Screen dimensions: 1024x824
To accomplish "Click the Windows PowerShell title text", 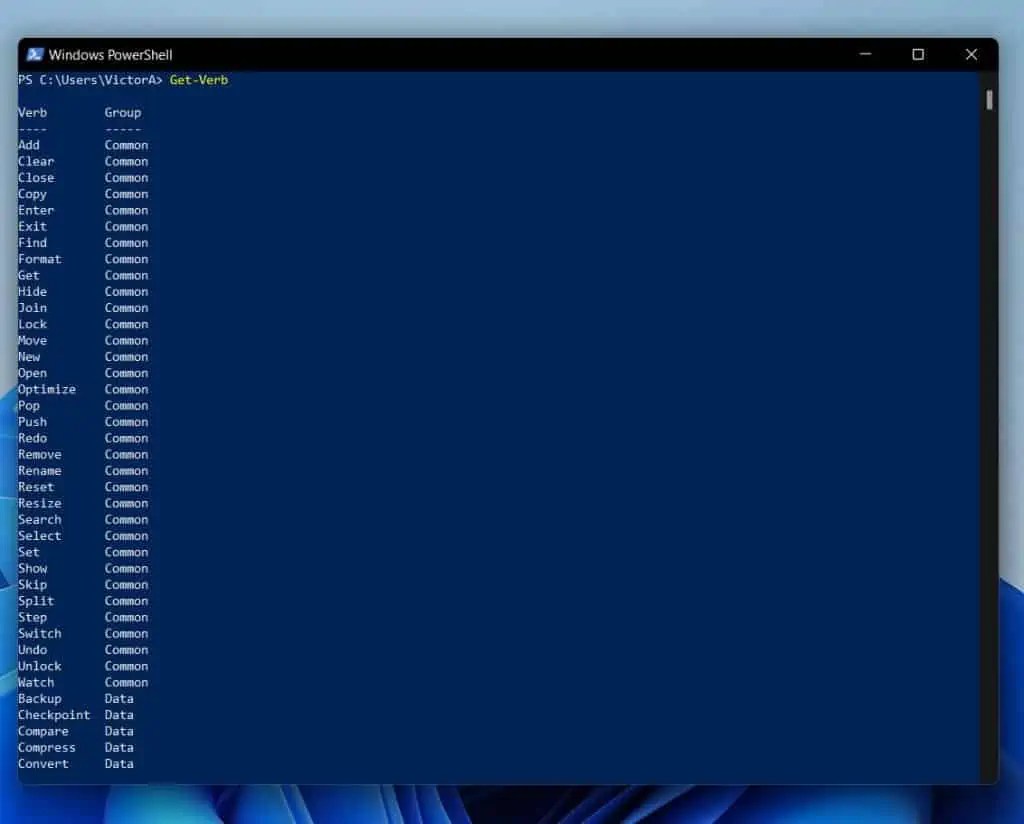I will coord(110,55).
